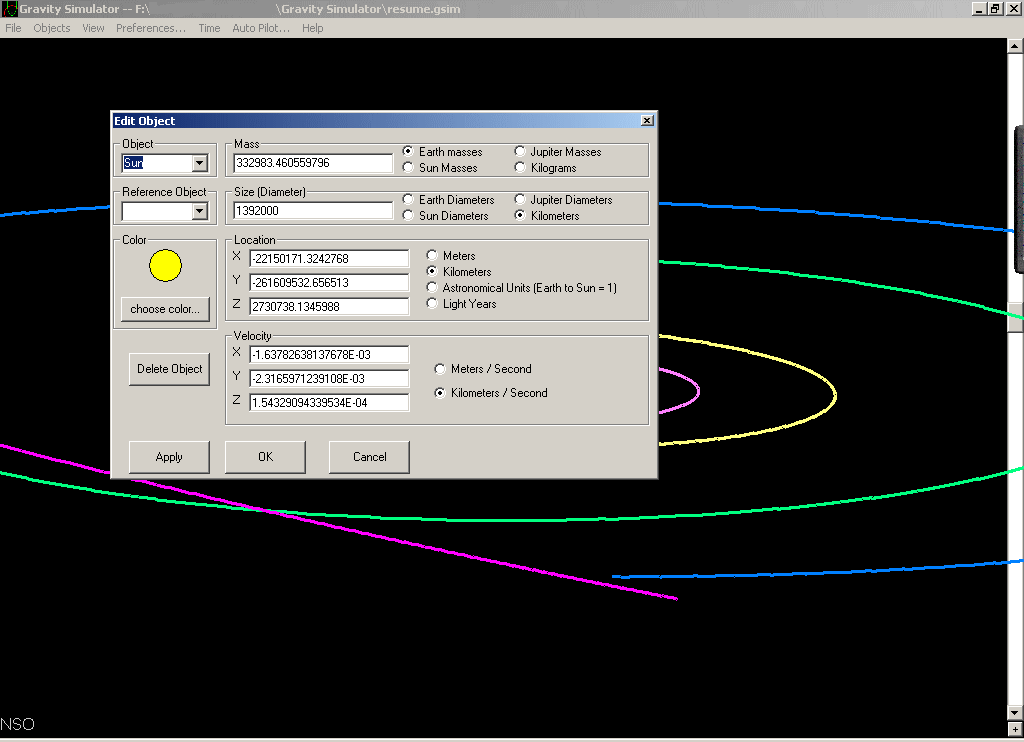
Task: Restore down the Gravity Simulator window
Action: tap(995, 9)
